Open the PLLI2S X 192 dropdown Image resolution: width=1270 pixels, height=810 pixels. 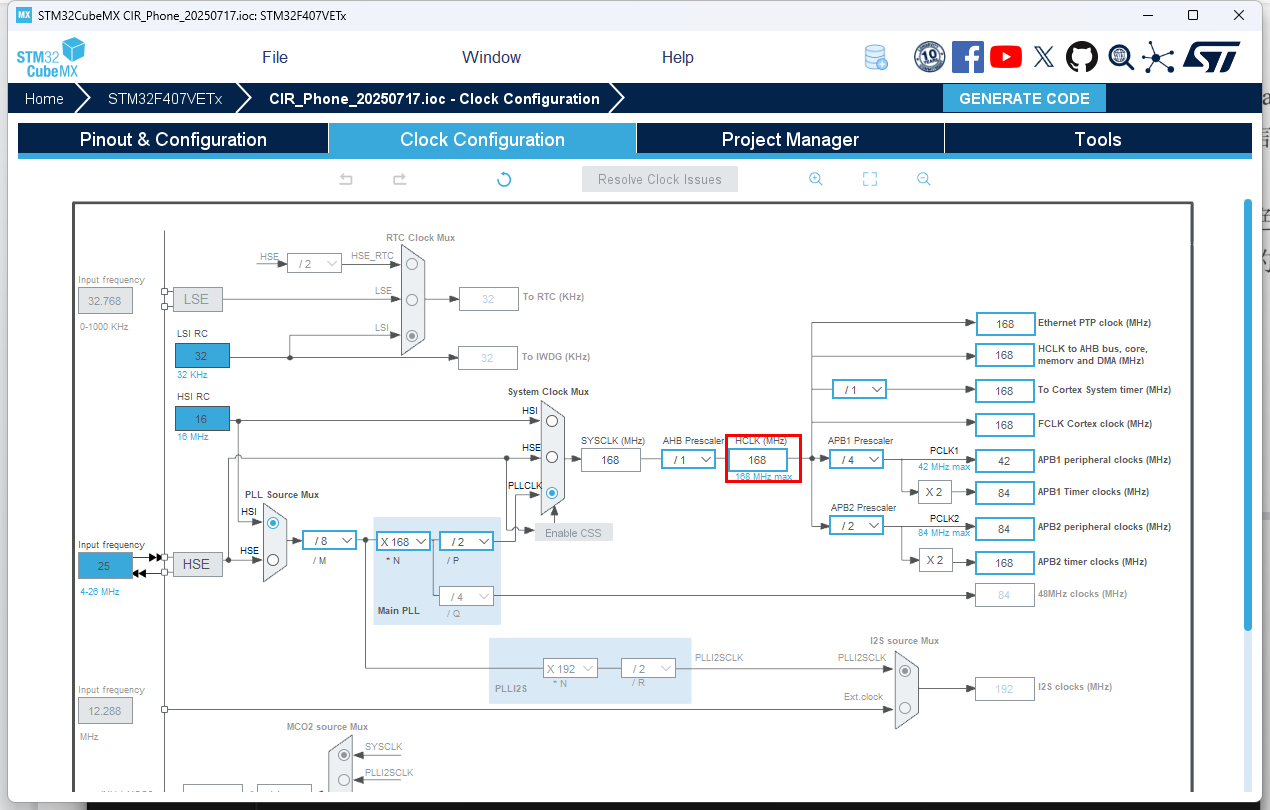point(570,668)
